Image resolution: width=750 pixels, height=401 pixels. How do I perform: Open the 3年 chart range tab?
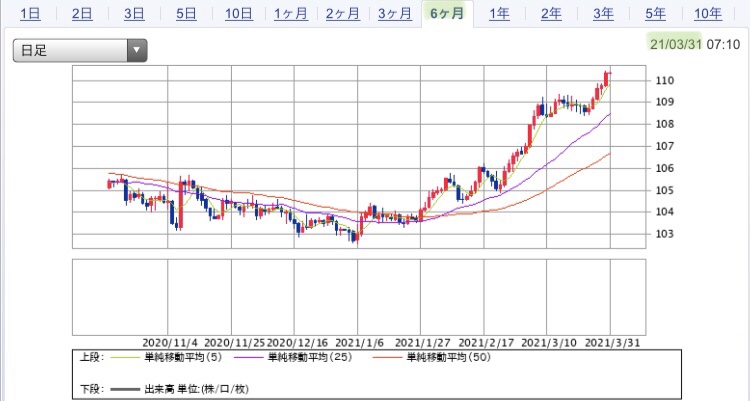(x=603, y=13)
